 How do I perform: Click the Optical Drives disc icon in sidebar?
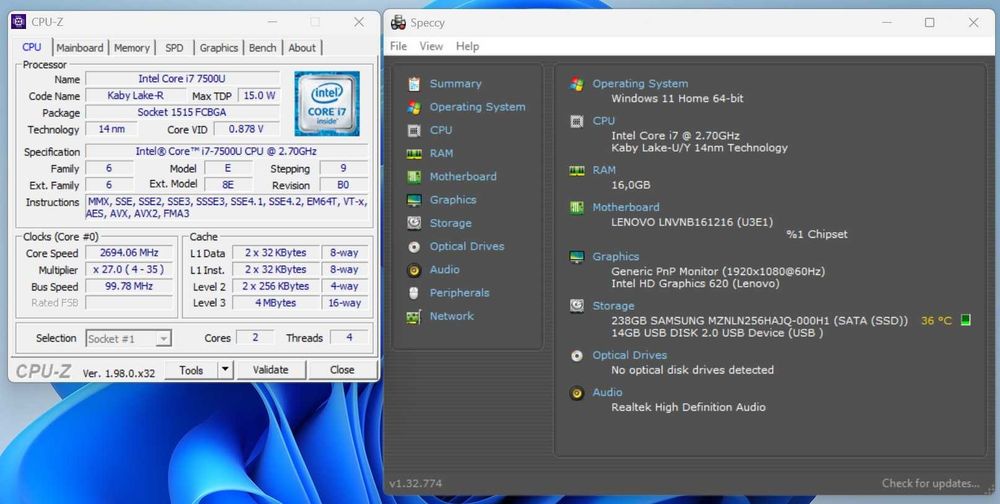point(414,247)
